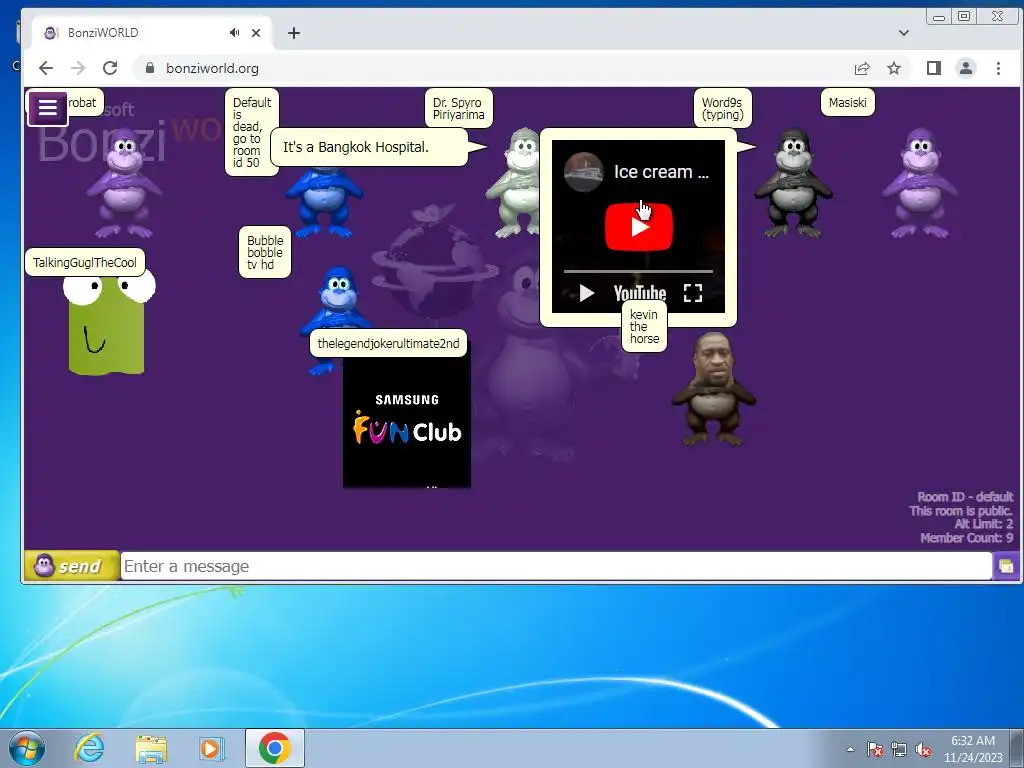Image resolution: width=1024 pixels, height=768 pixels.
Task: Select the BonziWORLD tab
Action: point(152,33)
